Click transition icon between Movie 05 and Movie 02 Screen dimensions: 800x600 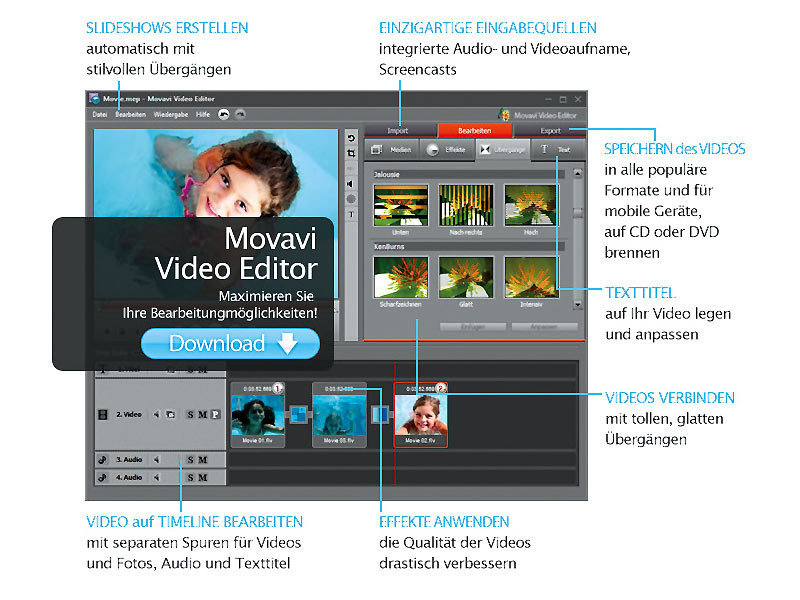pyautogui.click(x=379, y=414)
